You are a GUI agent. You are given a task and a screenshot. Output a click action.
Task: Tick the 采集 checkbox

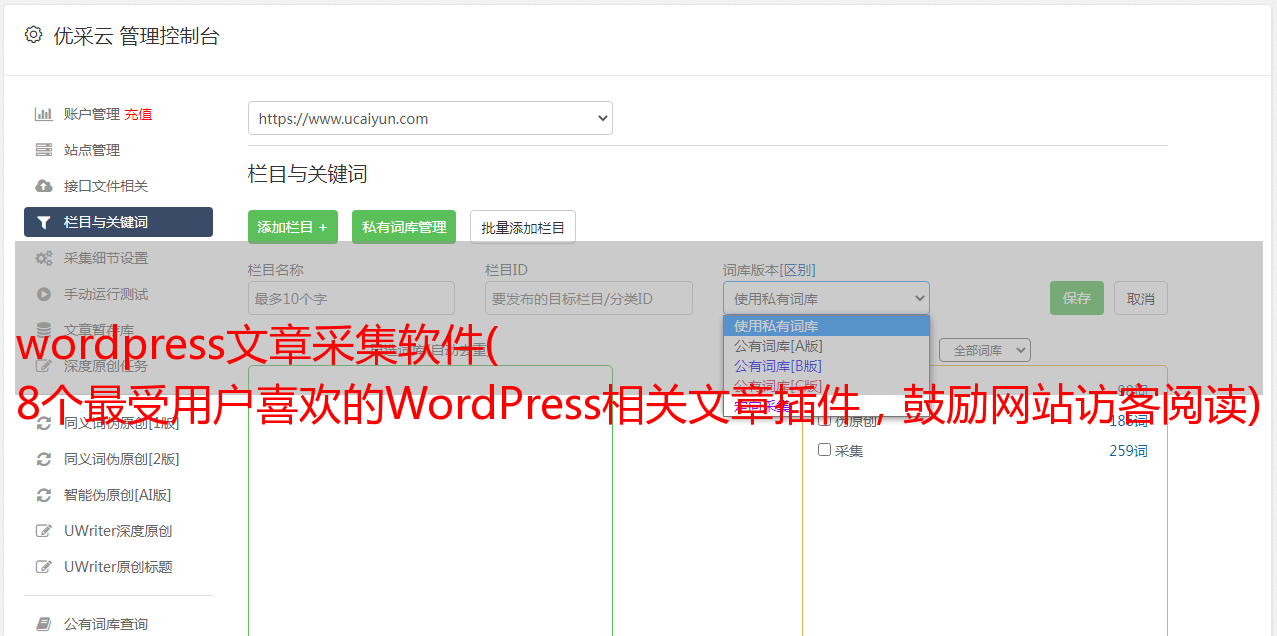pyautogui.click(x=825, y=450)
